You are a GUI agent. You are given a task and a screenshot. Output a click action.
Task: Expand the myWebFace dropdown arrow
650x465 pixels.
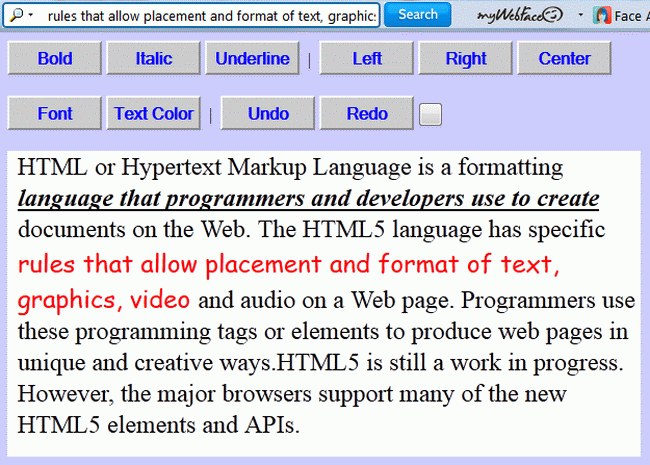click(580, 15)
